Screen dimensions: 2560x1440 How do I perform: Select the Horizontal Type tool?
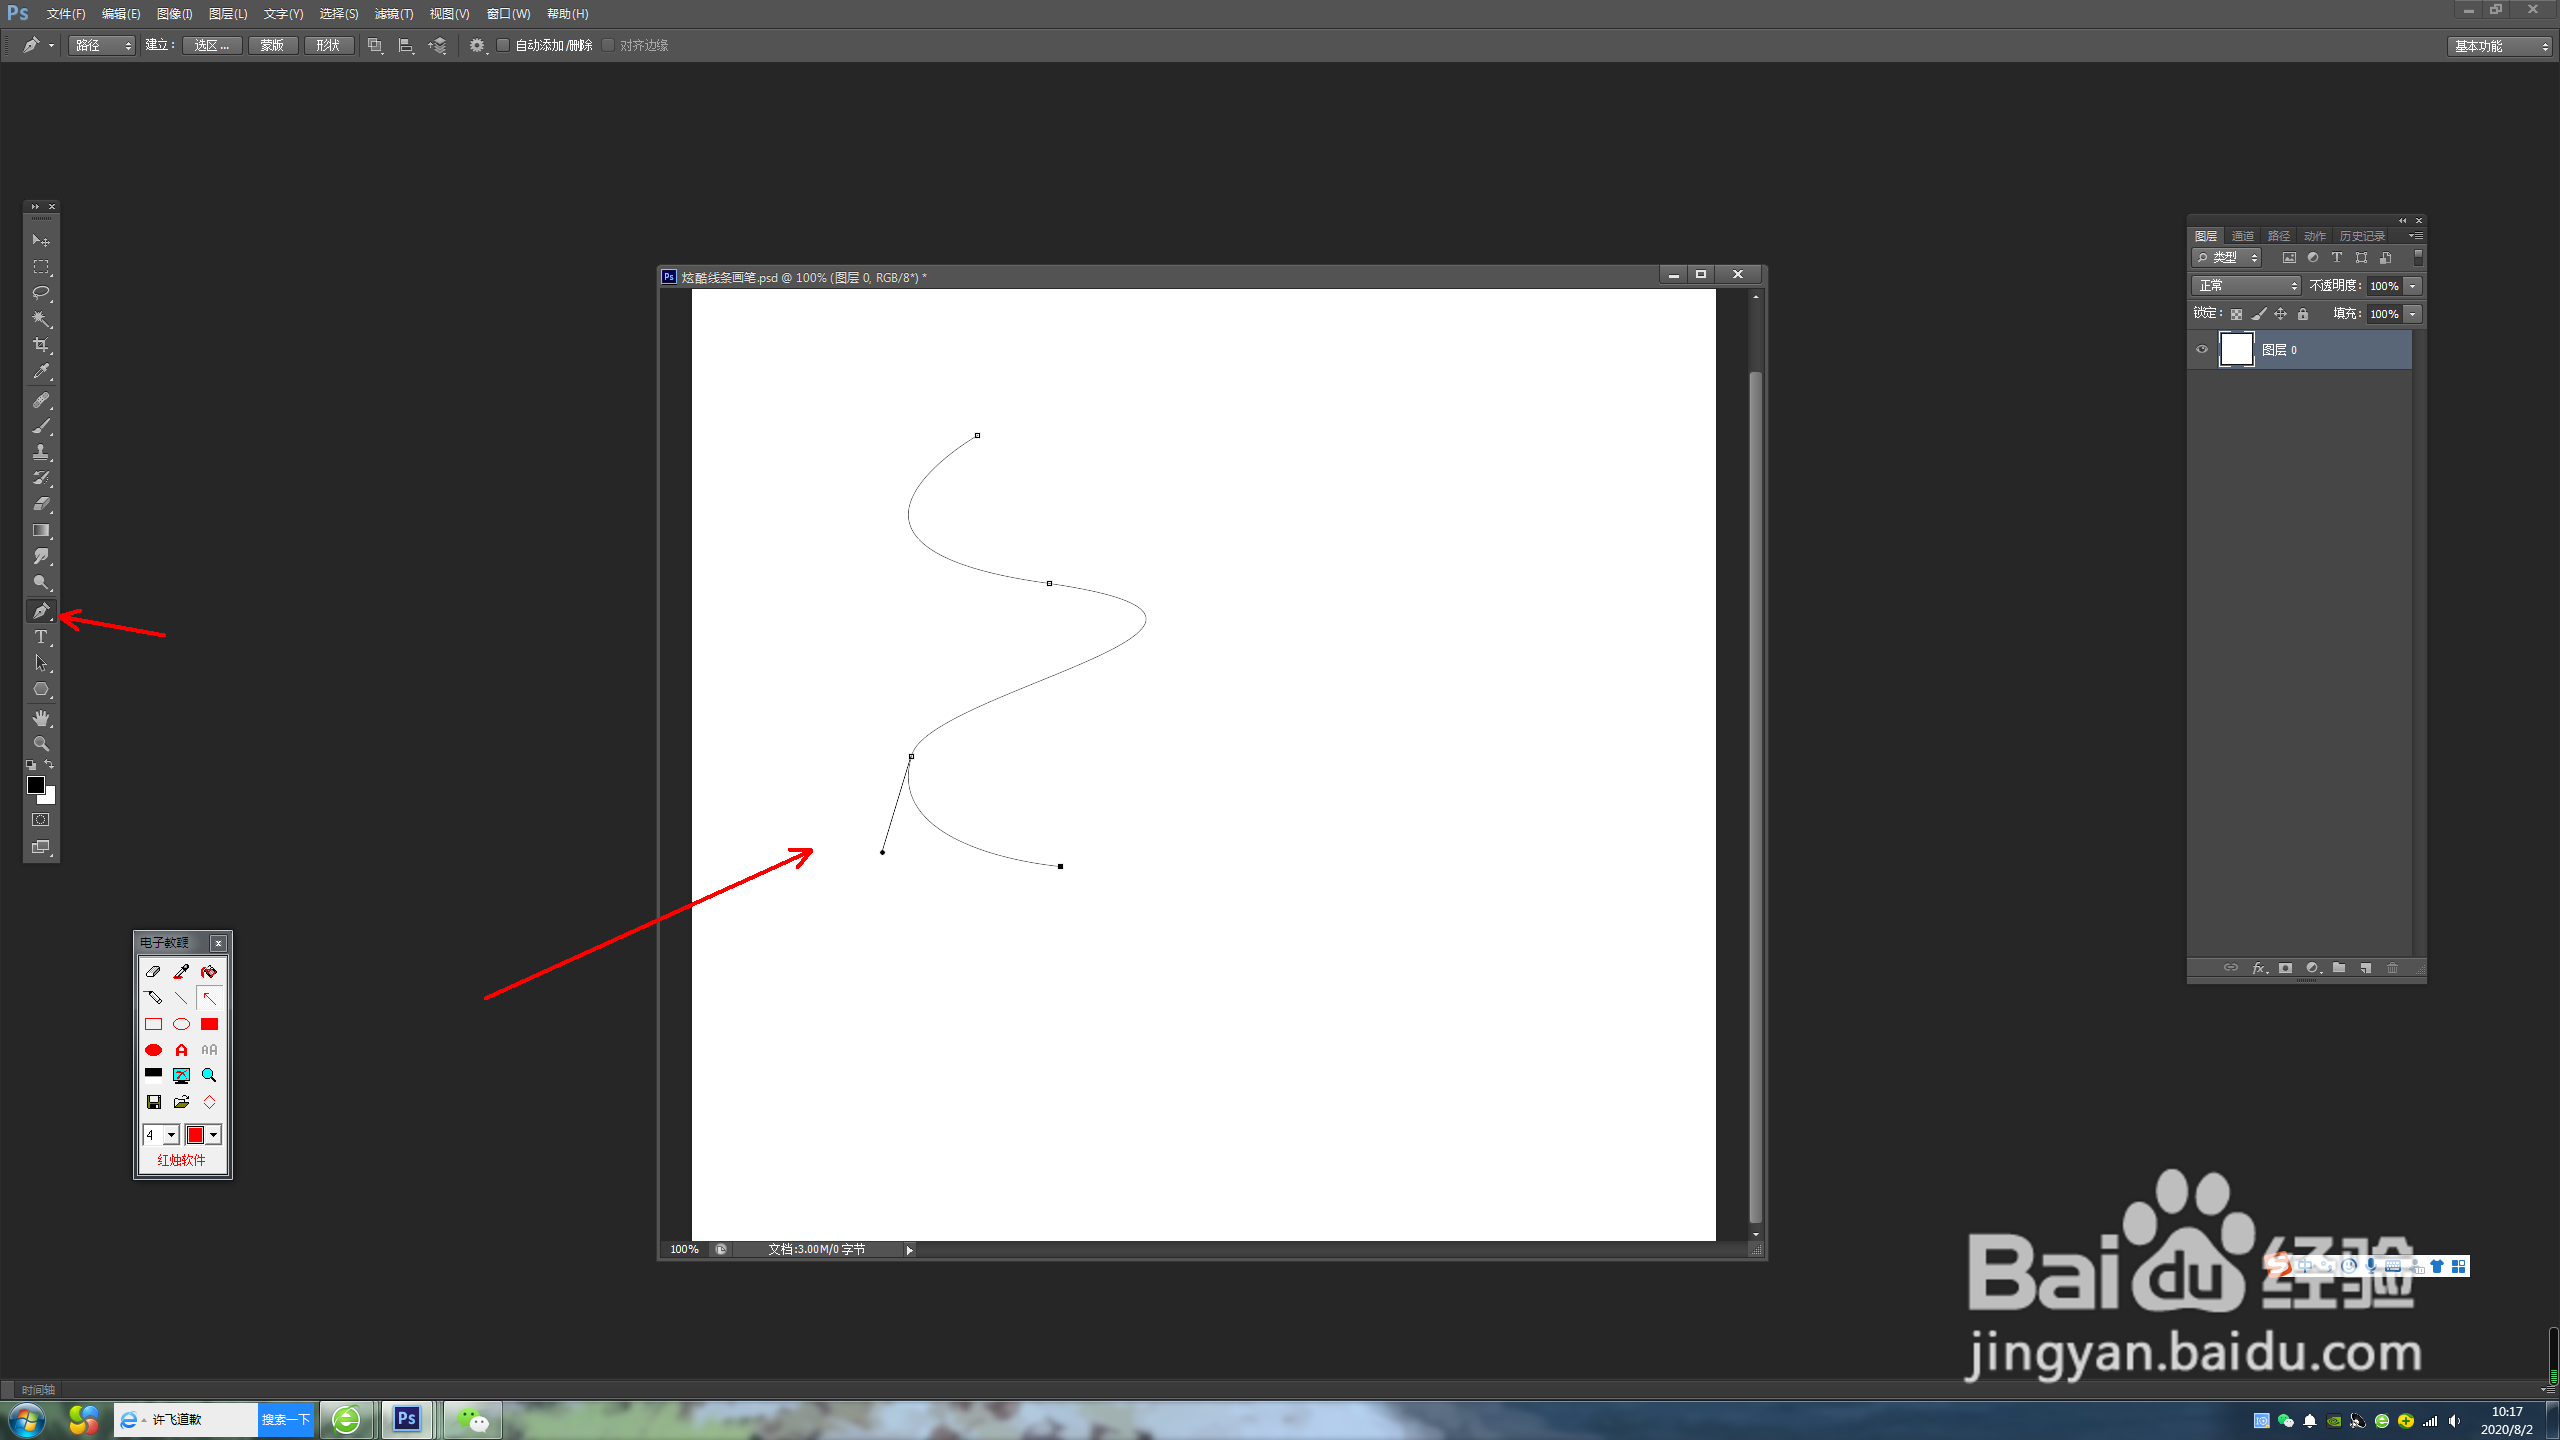41,637
